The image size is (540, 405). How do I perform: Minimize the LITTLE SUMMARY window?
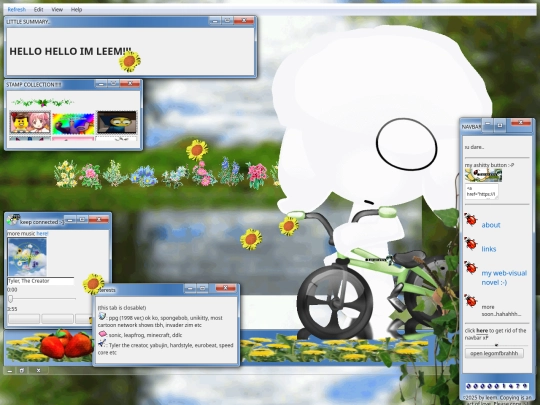215,21
